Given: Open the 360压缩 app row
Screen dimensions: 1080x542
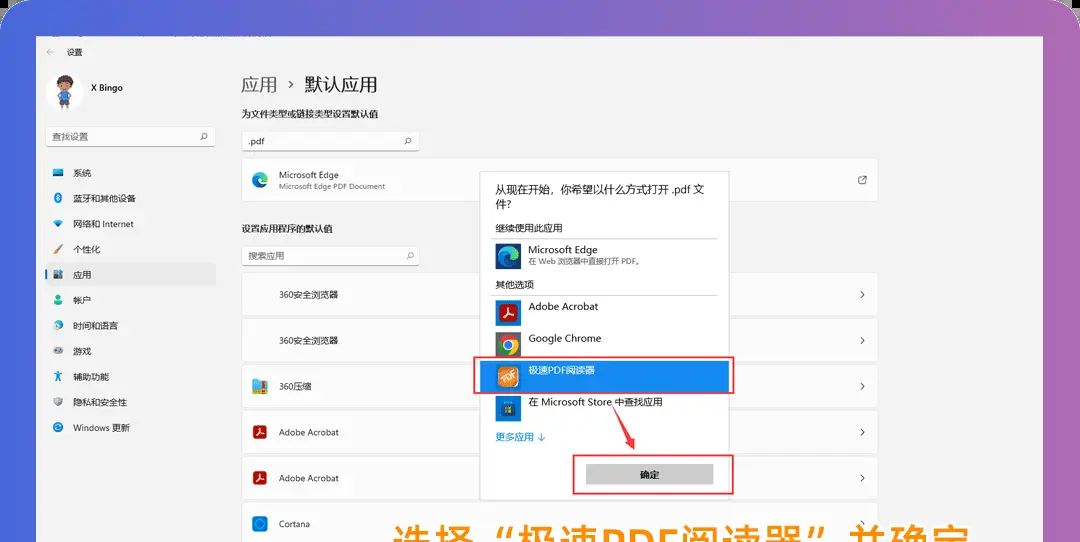Looking at the screenshot, I should tap(559, 386).
